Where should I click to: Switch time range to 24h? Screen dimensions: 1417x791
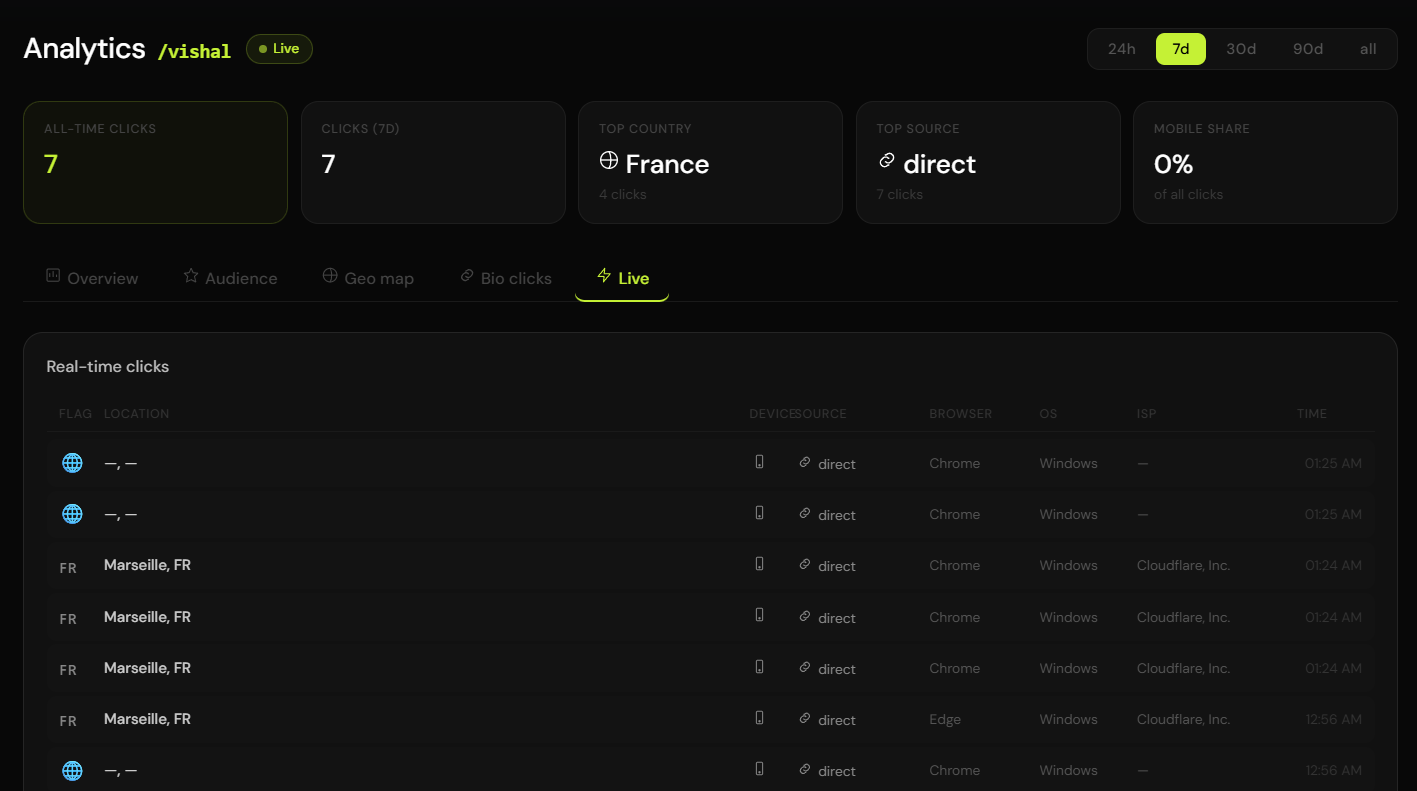[1122, 49]
